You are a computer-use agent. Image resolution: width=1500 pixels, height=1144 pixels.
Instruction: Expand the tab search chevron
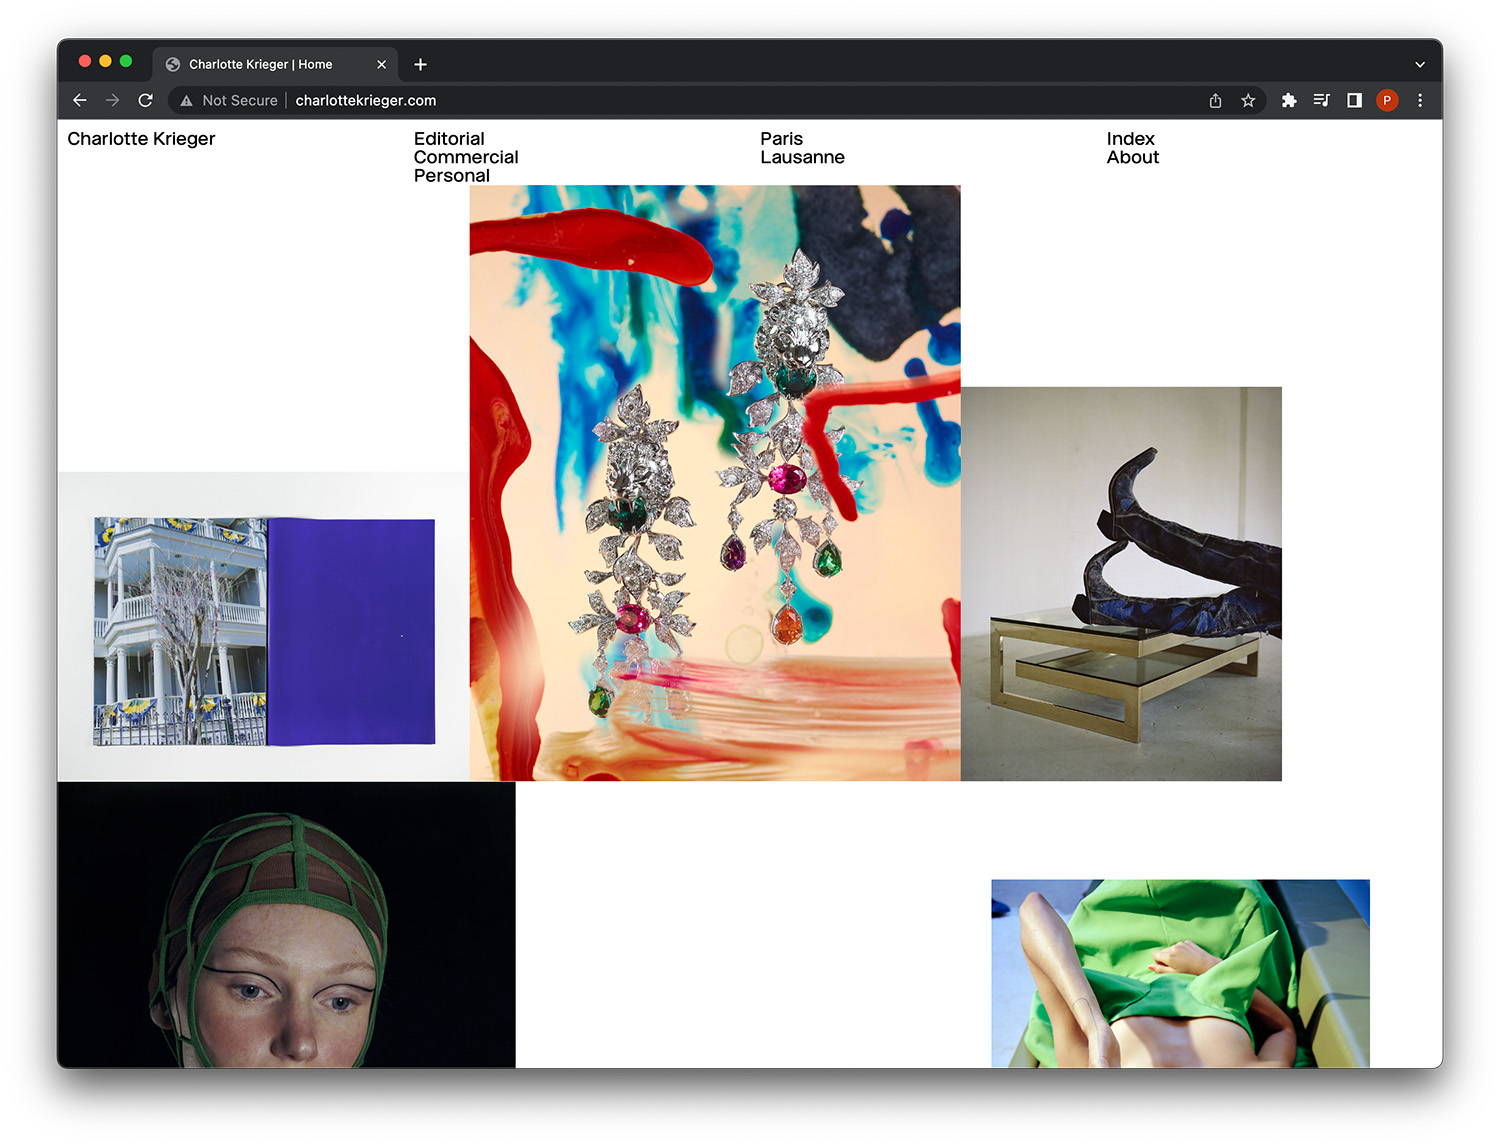coord(1420,64)
